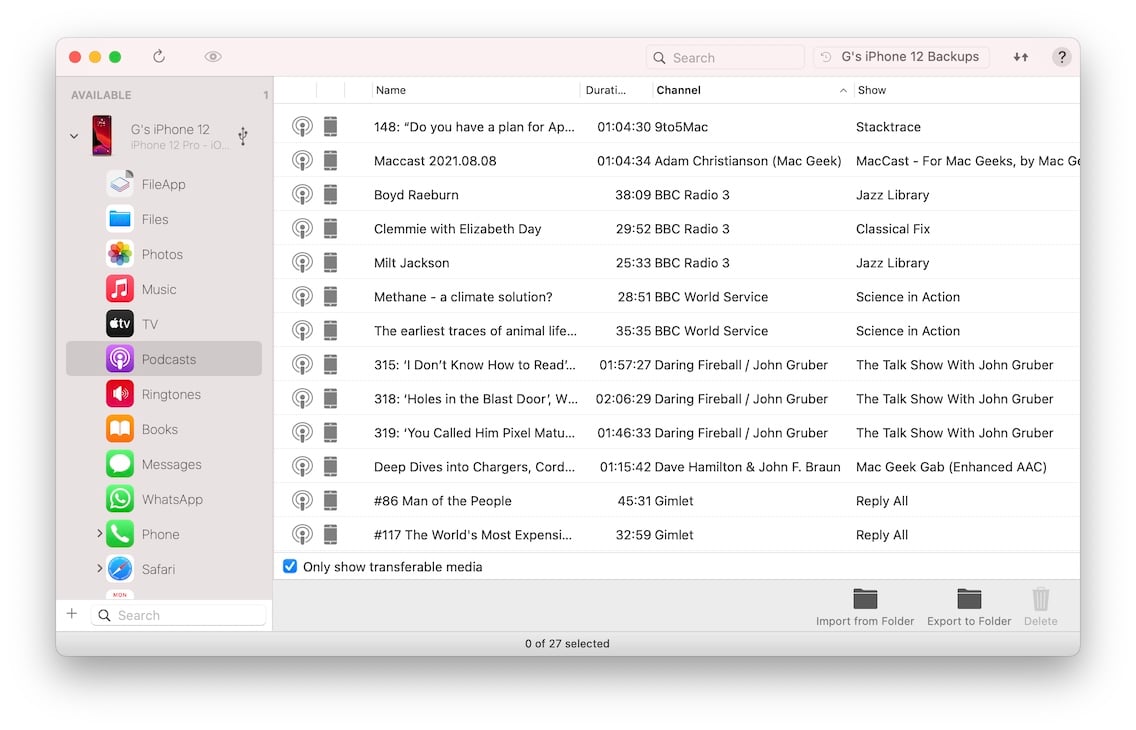1136x730 pixels.
Task: Click the refresh icon in toolbar
Action: coord(159,56)
